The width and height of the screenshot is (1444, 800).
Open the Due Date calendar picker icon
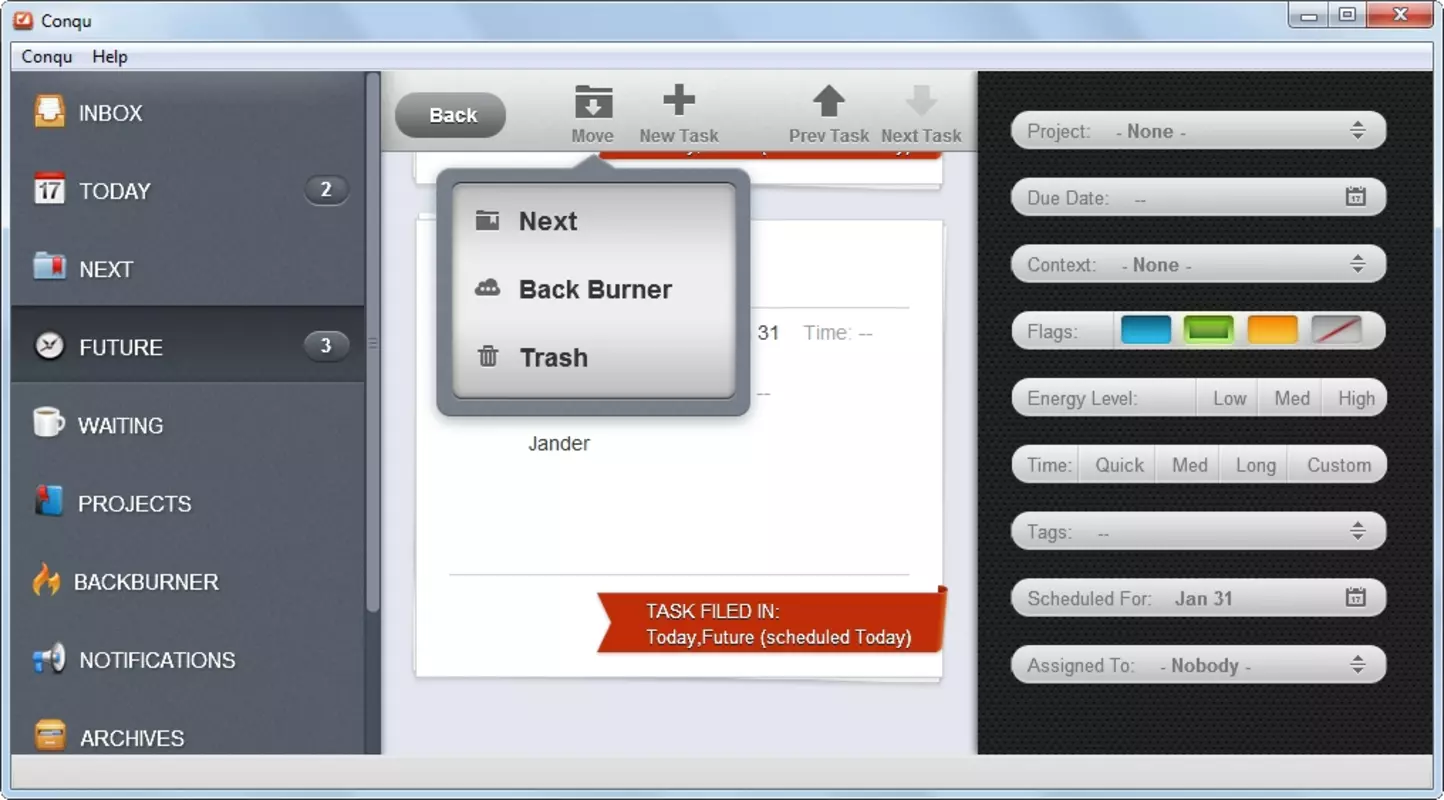tap(1355, 196)
